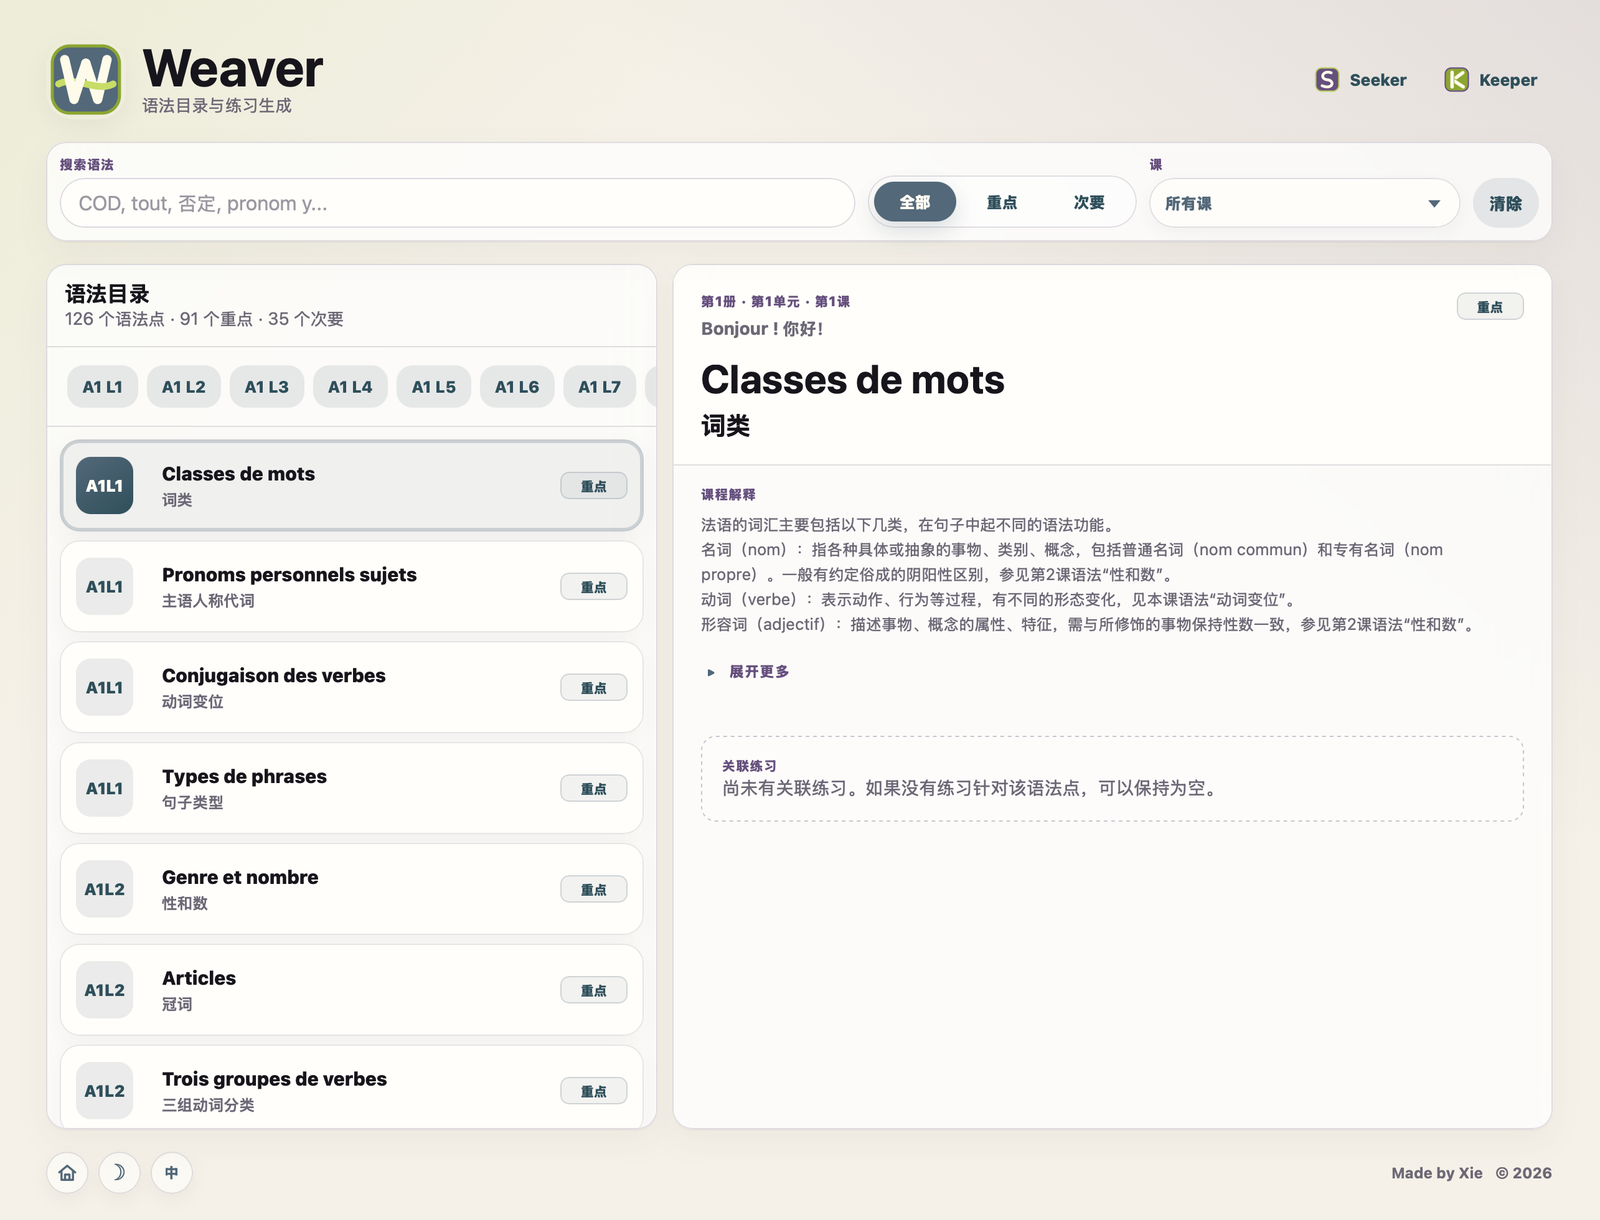
Task: Click the search grammar input field
Action: (x=457, y=203)
